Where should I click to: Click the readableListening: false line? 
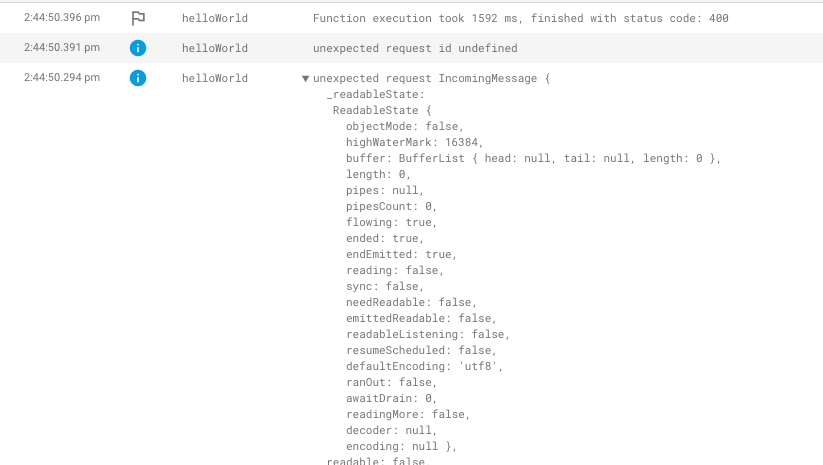[x=427, y=334]
